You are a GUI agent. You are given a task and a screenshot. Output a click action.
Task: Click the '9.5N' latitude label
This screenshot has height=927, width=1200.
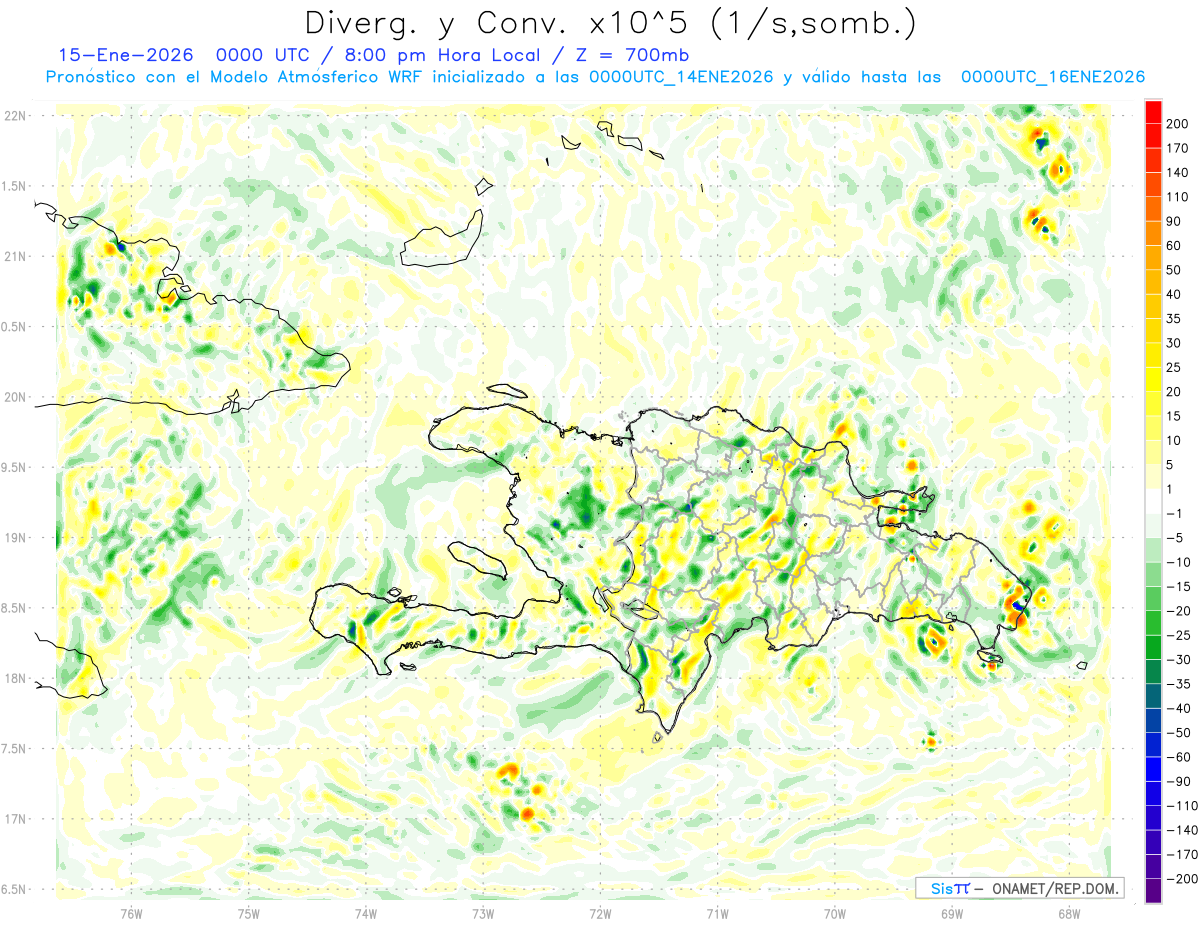coord(12,467)
